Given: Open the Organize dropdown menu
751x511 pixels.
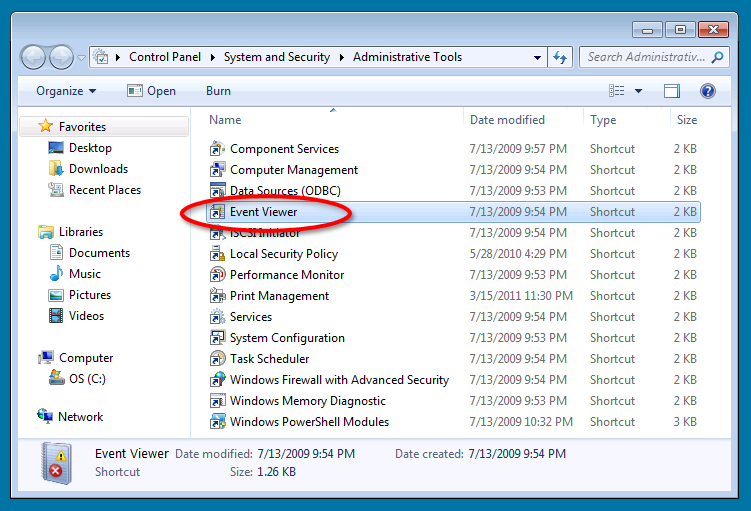Looking at the screenshot, I should 66,91.
